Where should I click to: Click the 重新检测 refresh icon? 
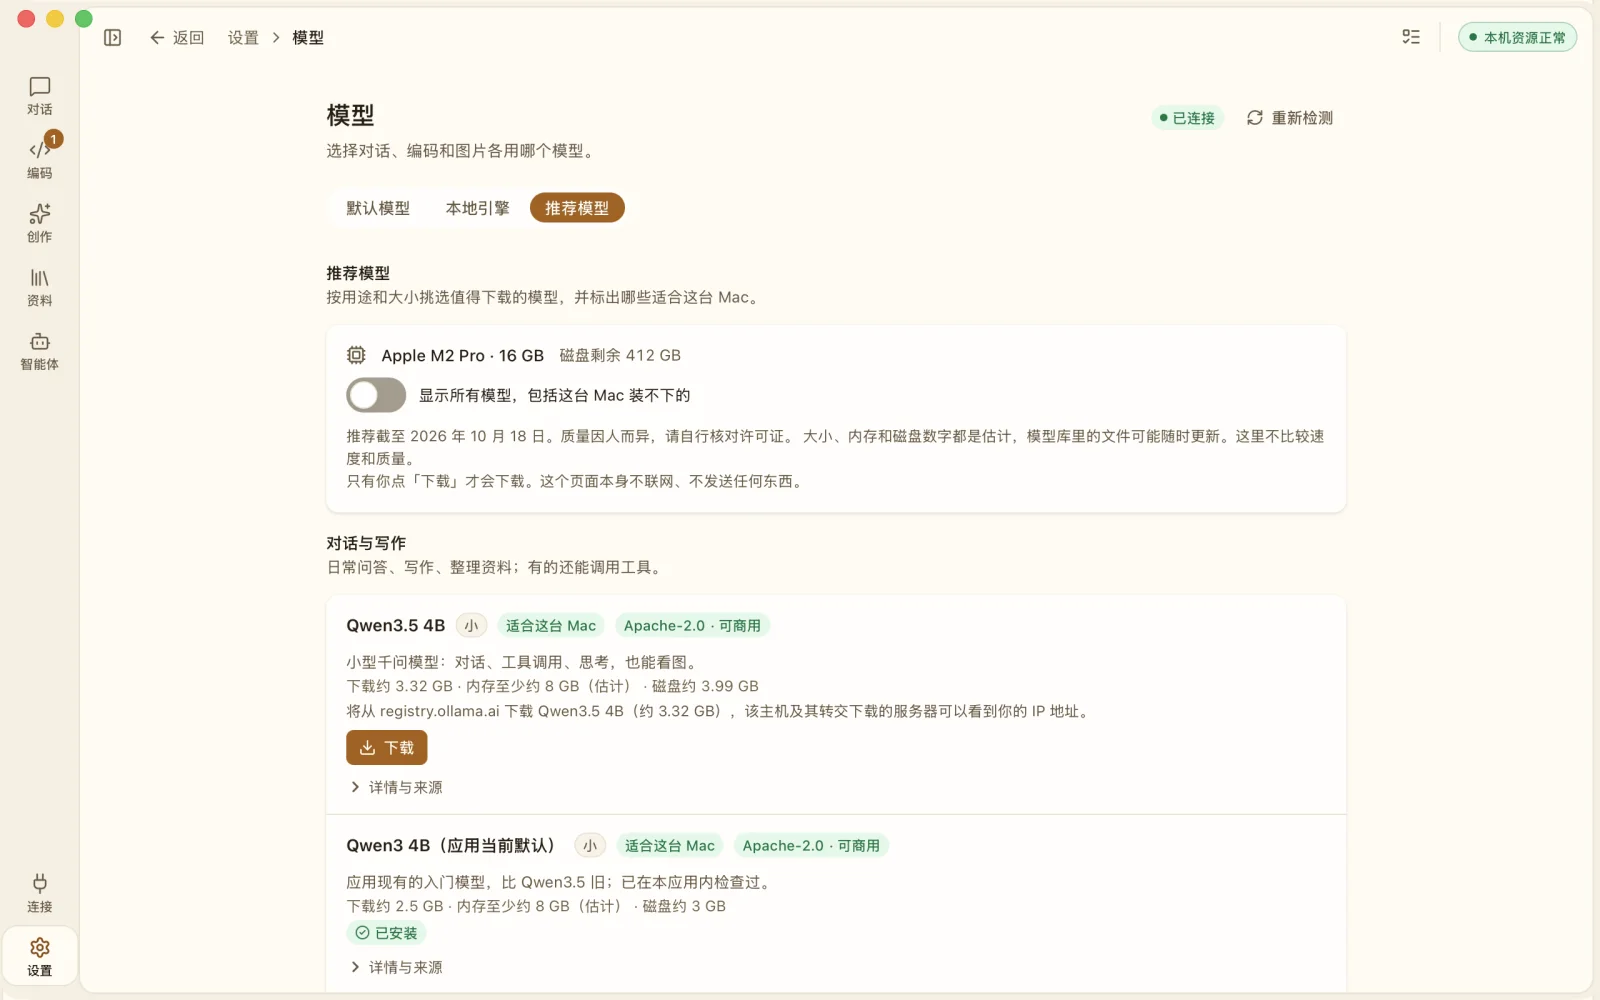(x=1254, y=118)
